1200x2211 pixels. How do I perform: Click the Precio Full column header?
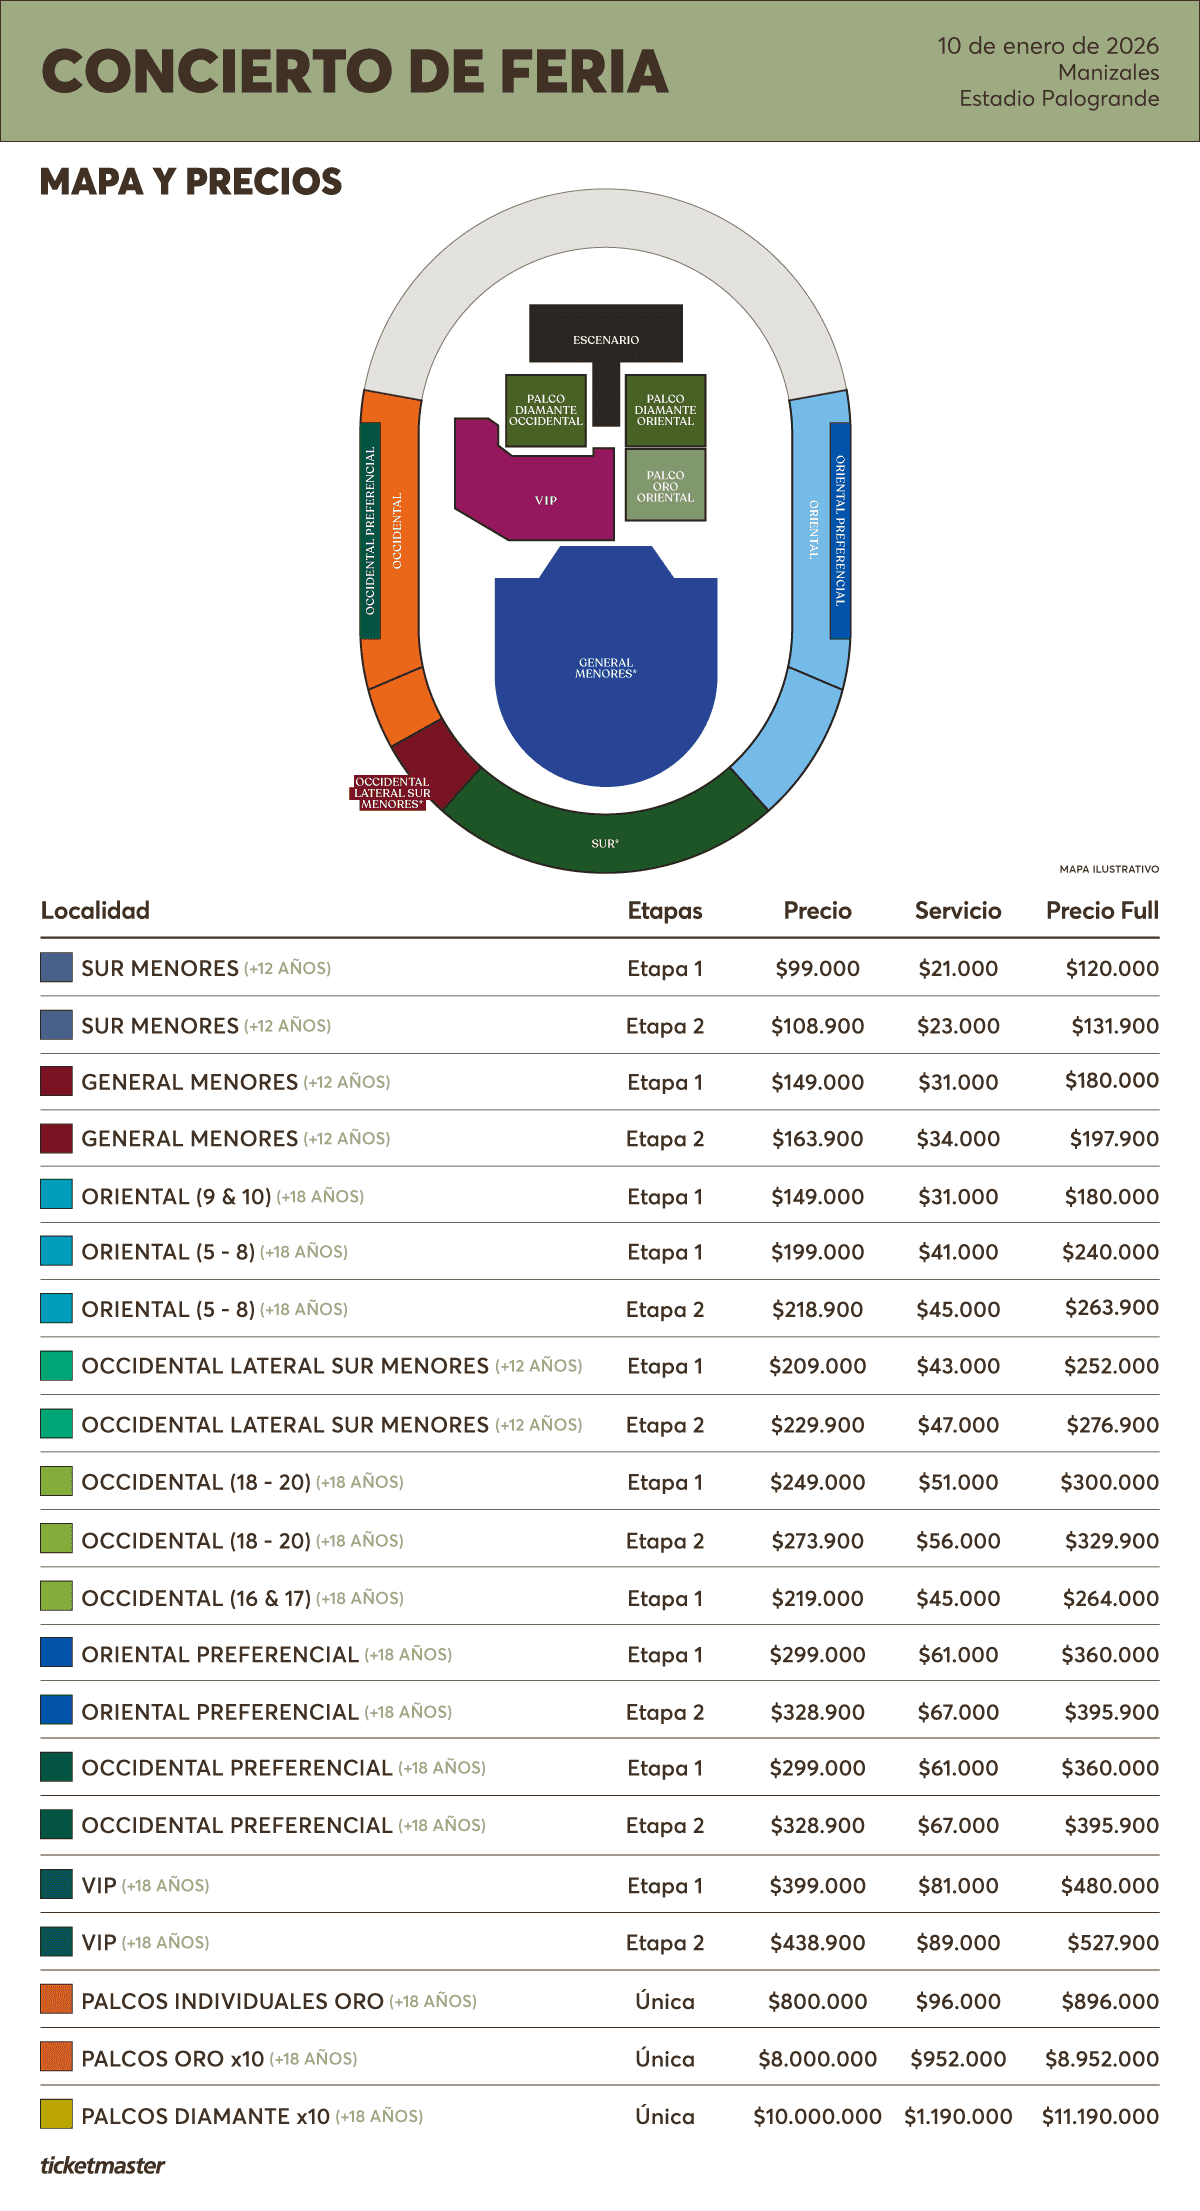[x=1102, y=910]
